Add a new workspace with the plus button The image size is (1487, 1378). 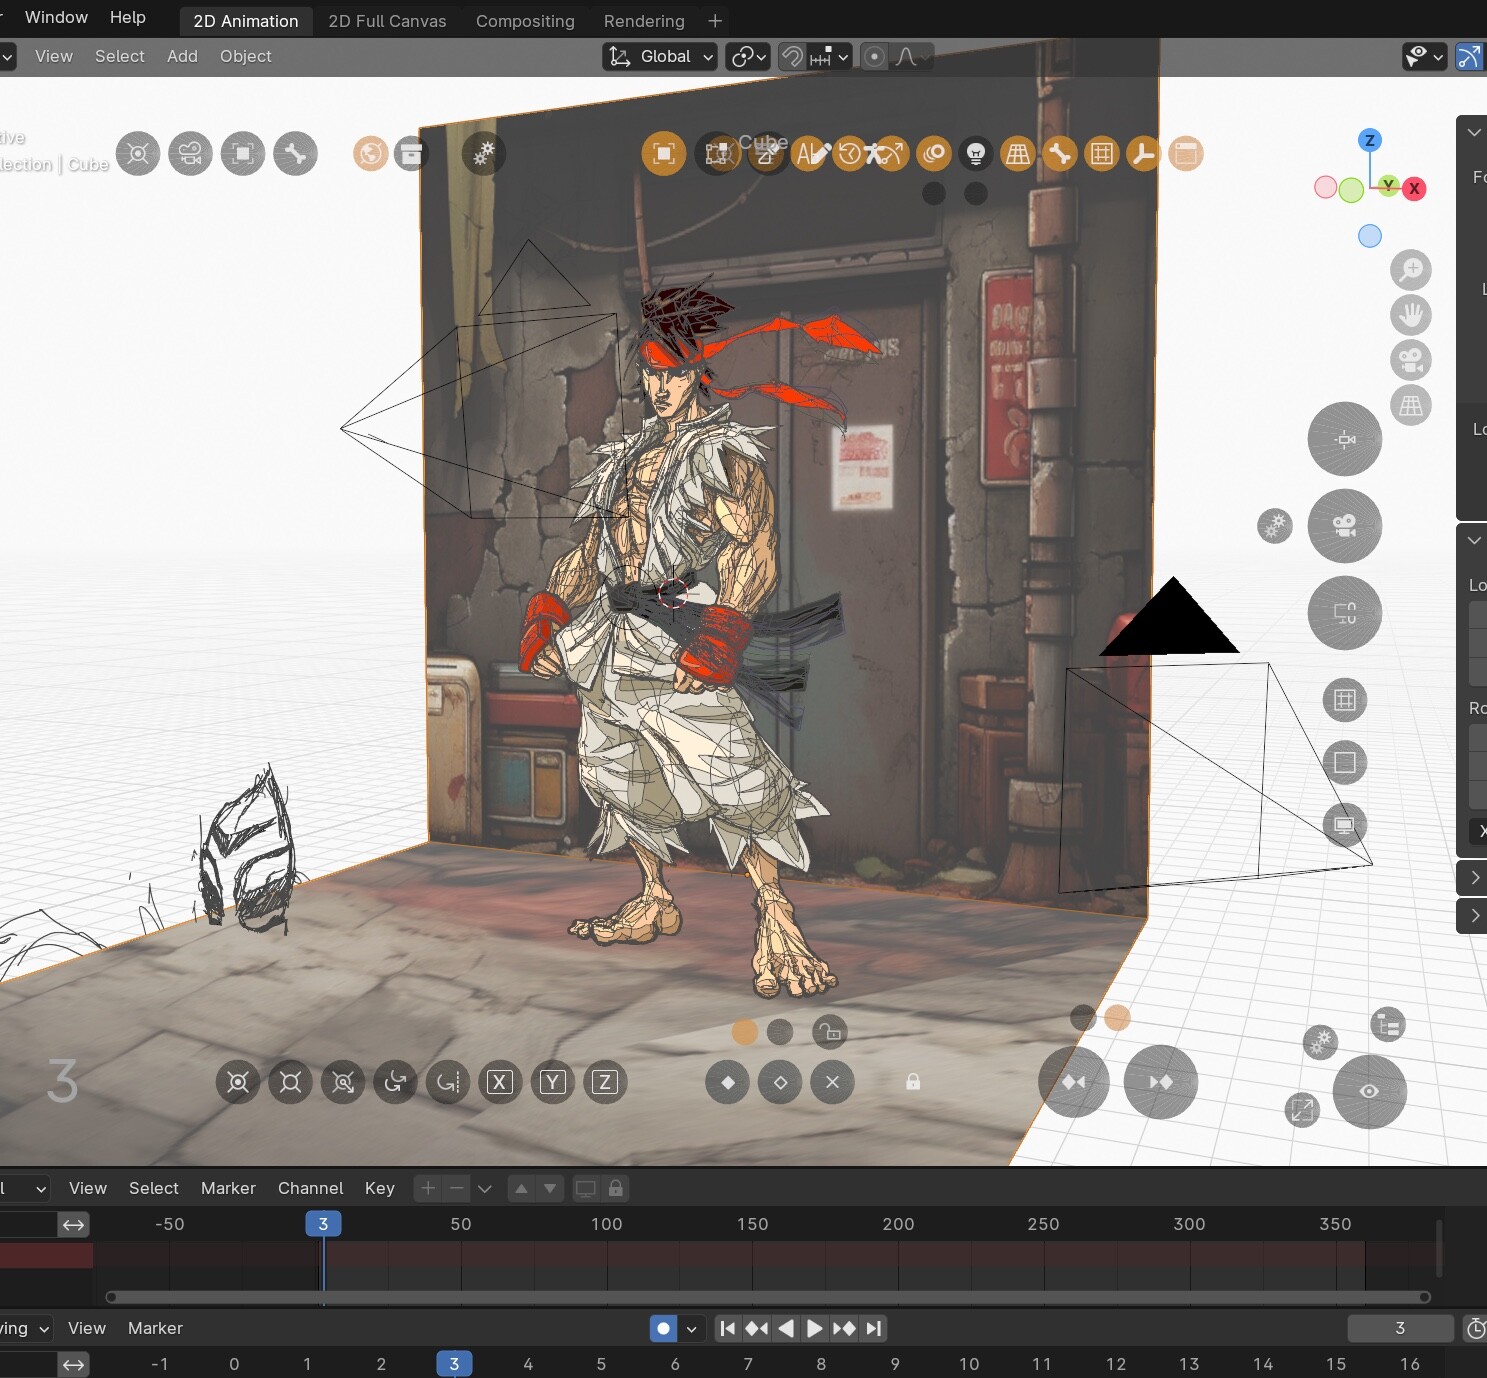(x=715, y=21)
